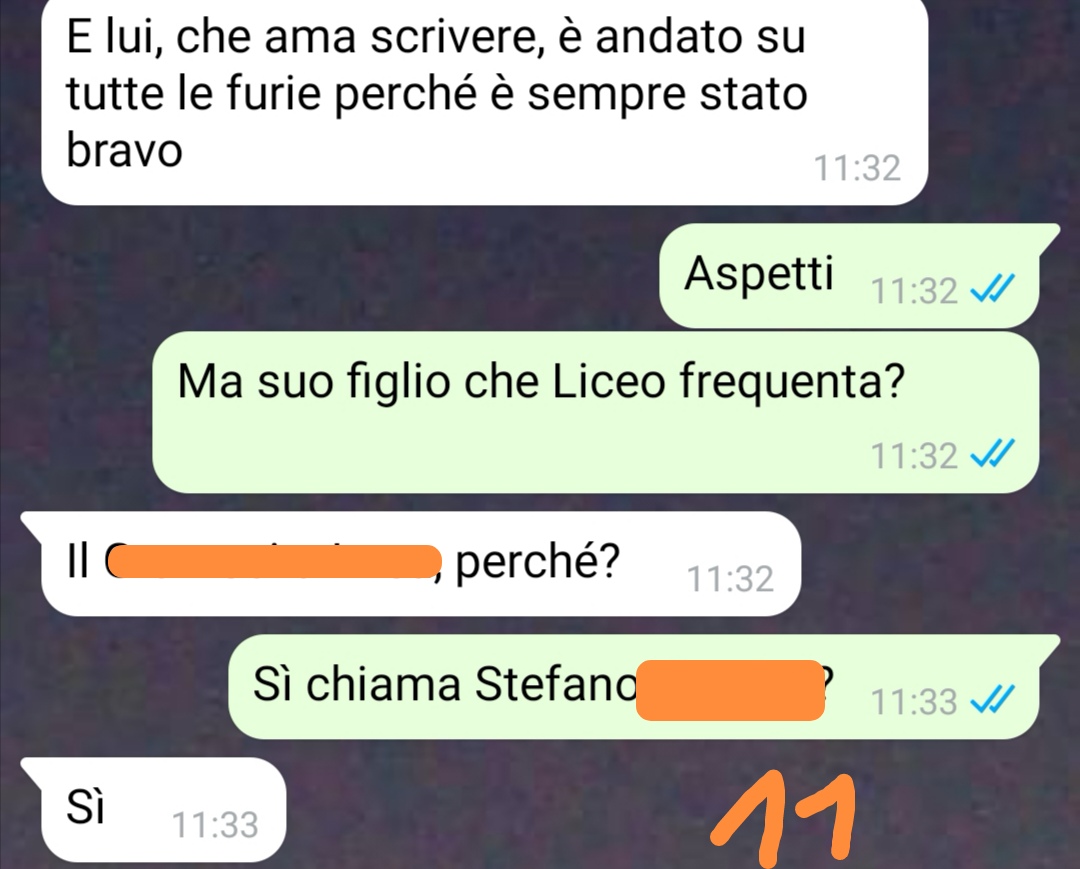Image resolution: width=1080 pixels, height=869 pixels.
Task: Tap the 11:32 timestamp next to 'perché?'
Action: [x=730, y=579]
